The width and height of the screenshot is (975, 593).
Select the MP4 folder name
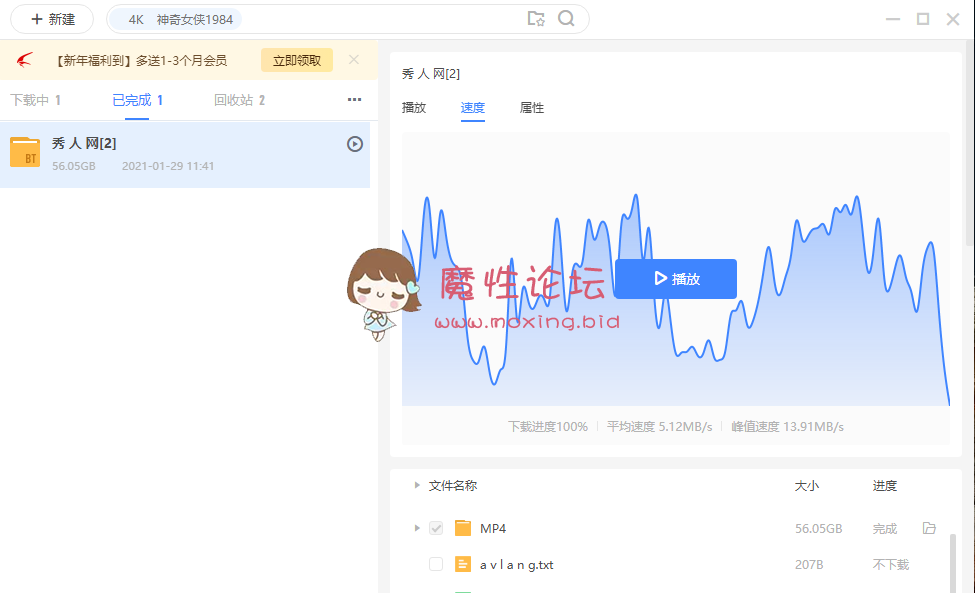[493, 528]
